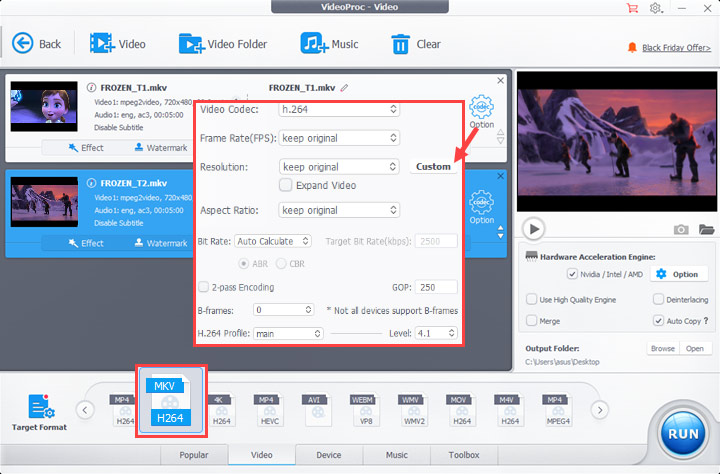This screenshot has height=474, width=720.
Task: Show more formats with right arrow
Action: [x=600, y=410]
